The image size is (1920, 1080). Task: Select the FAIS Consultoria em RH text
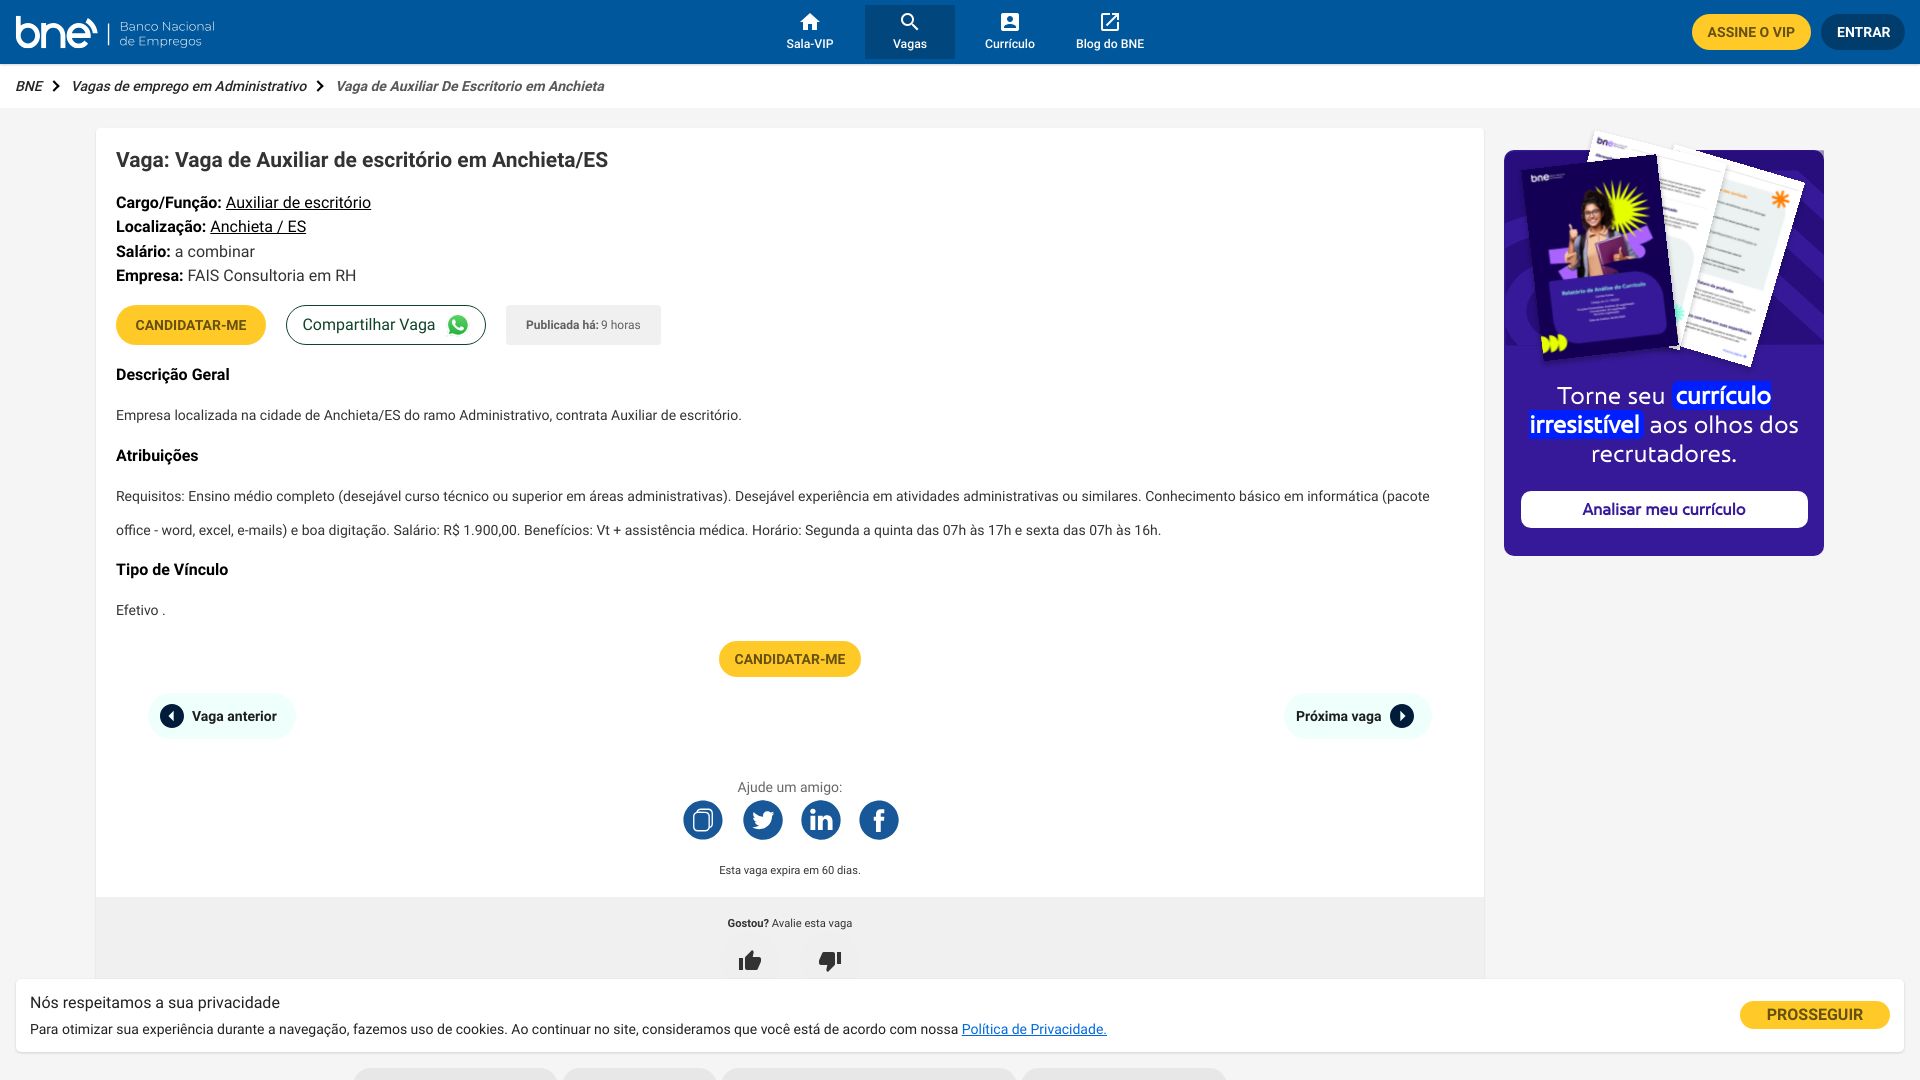272,276
